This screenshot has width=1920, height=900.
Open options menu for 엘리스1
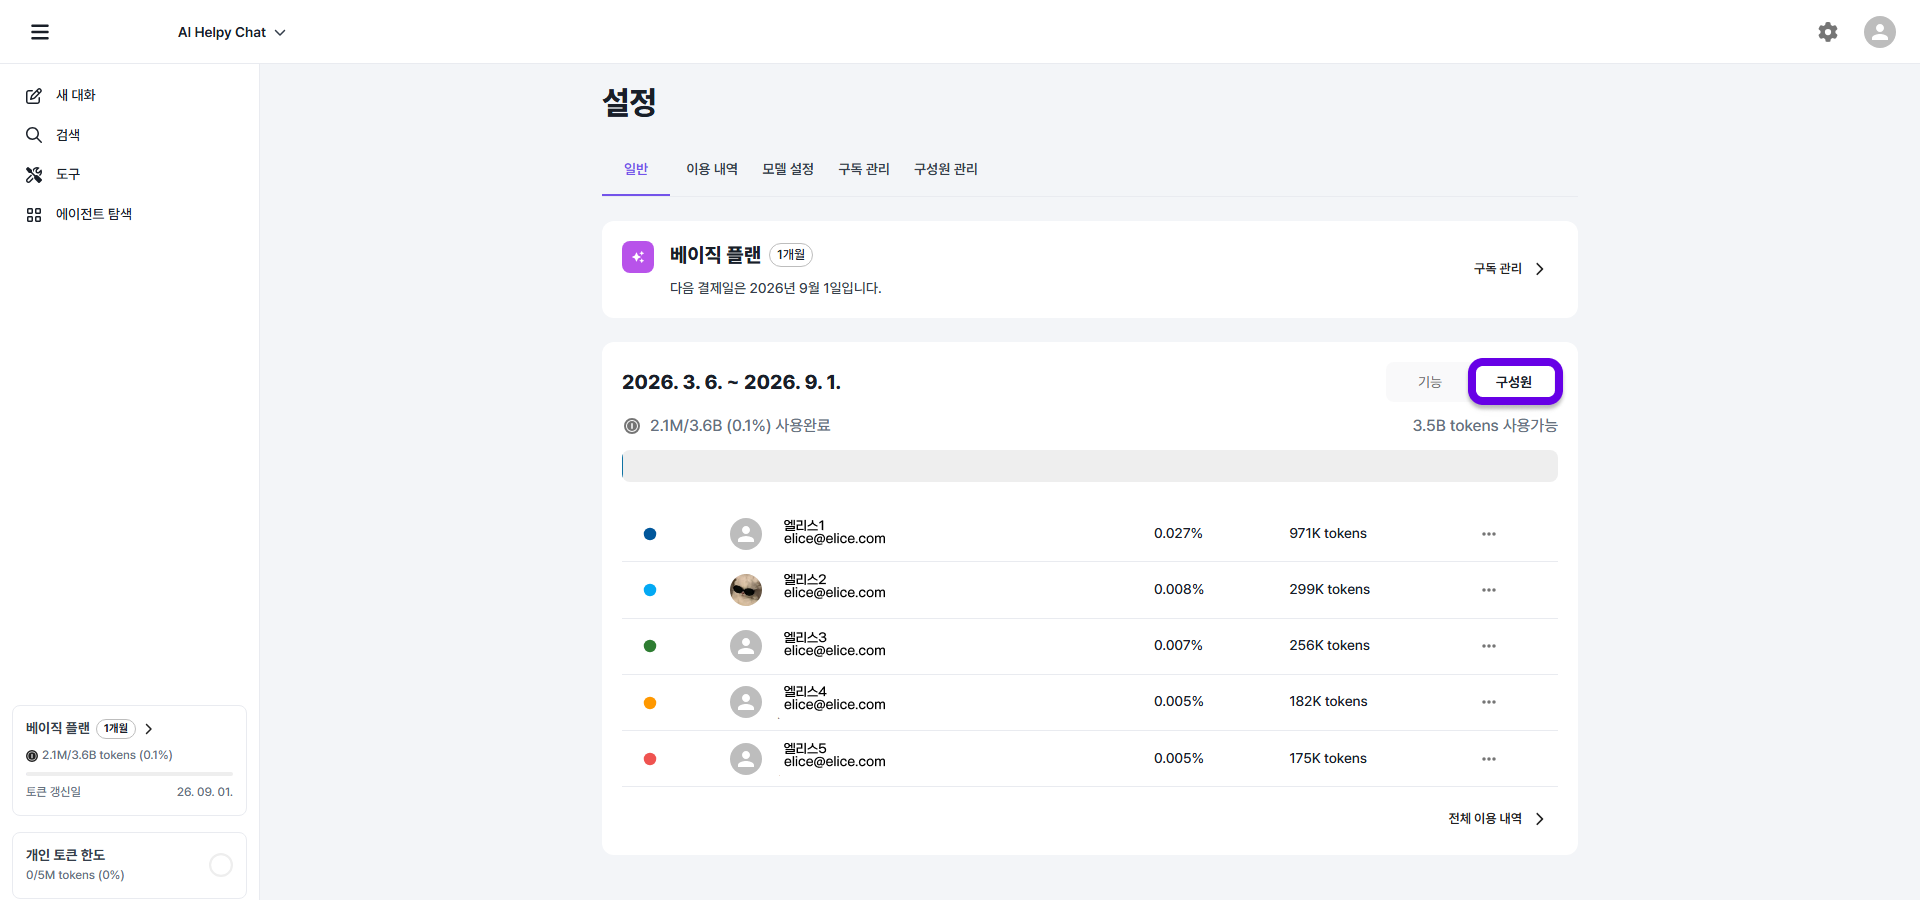coord(1488,533)
